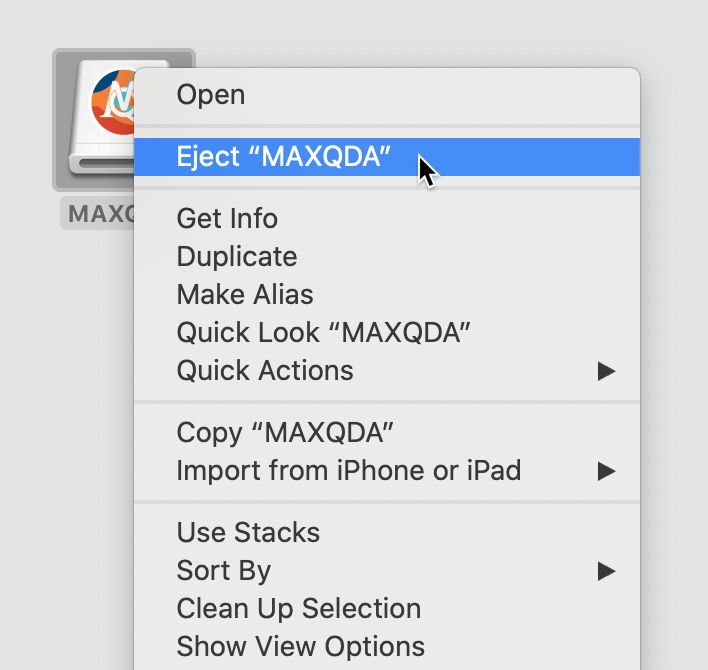Open the Quick Actions menu entry
The height and width of the screenshot is (670, 708).
click(x=387, y=371)
